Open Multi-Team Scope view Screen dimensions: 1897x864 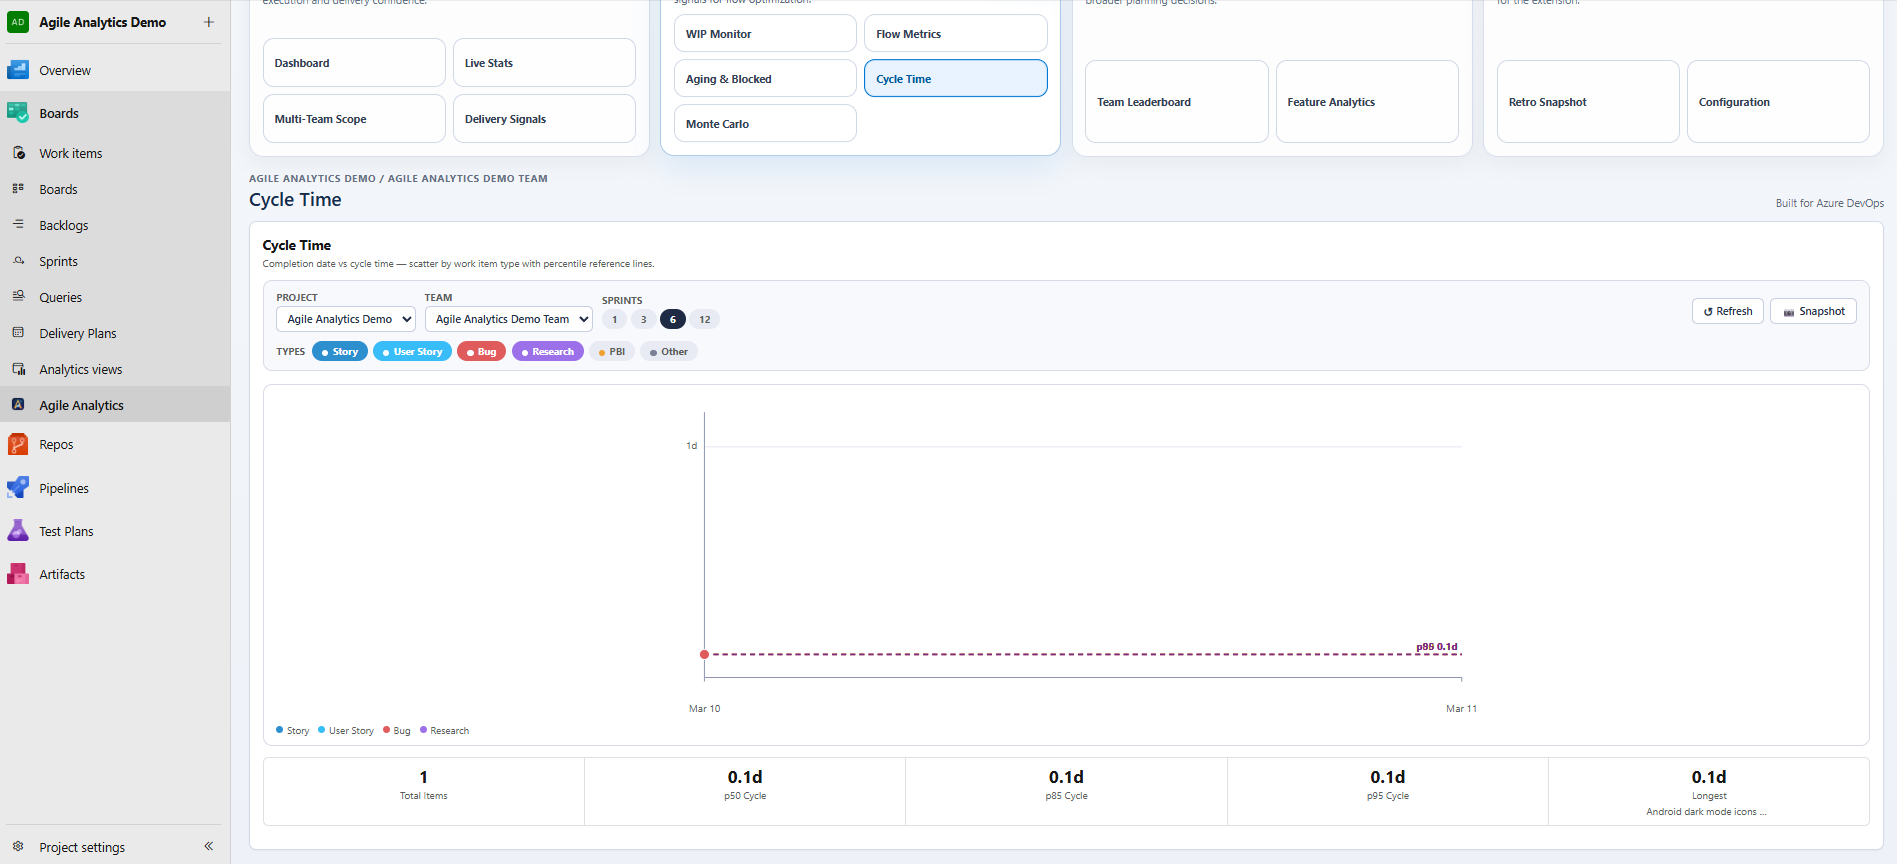[x=354, y=119]
